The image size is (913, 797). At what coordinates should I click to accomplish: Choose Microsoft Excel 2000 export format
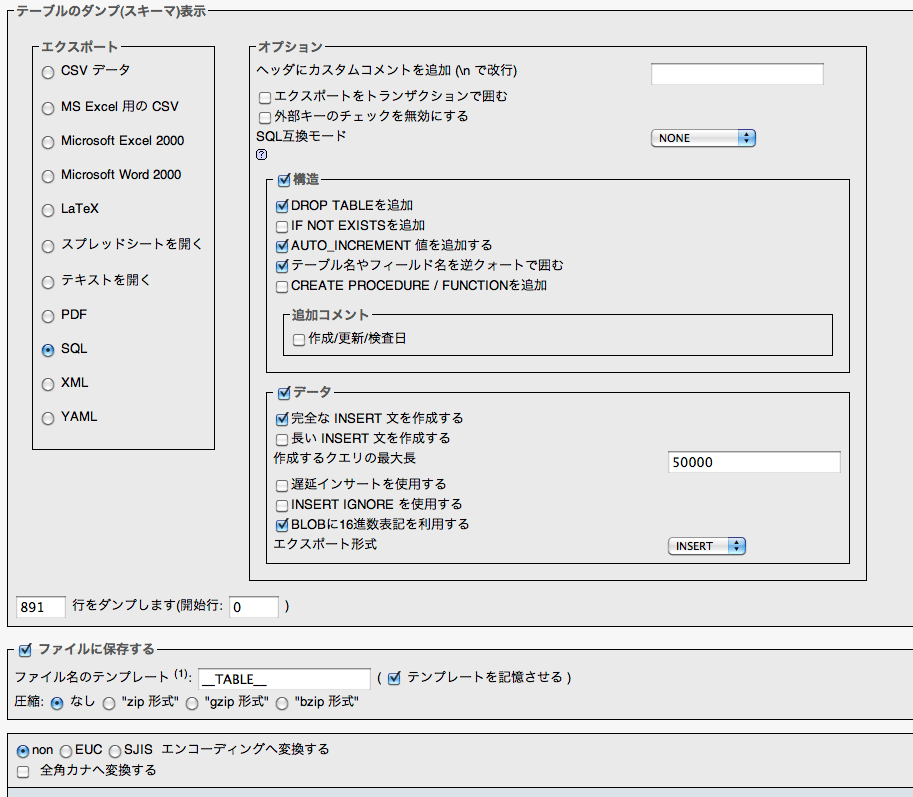click(x=48, y=142)
